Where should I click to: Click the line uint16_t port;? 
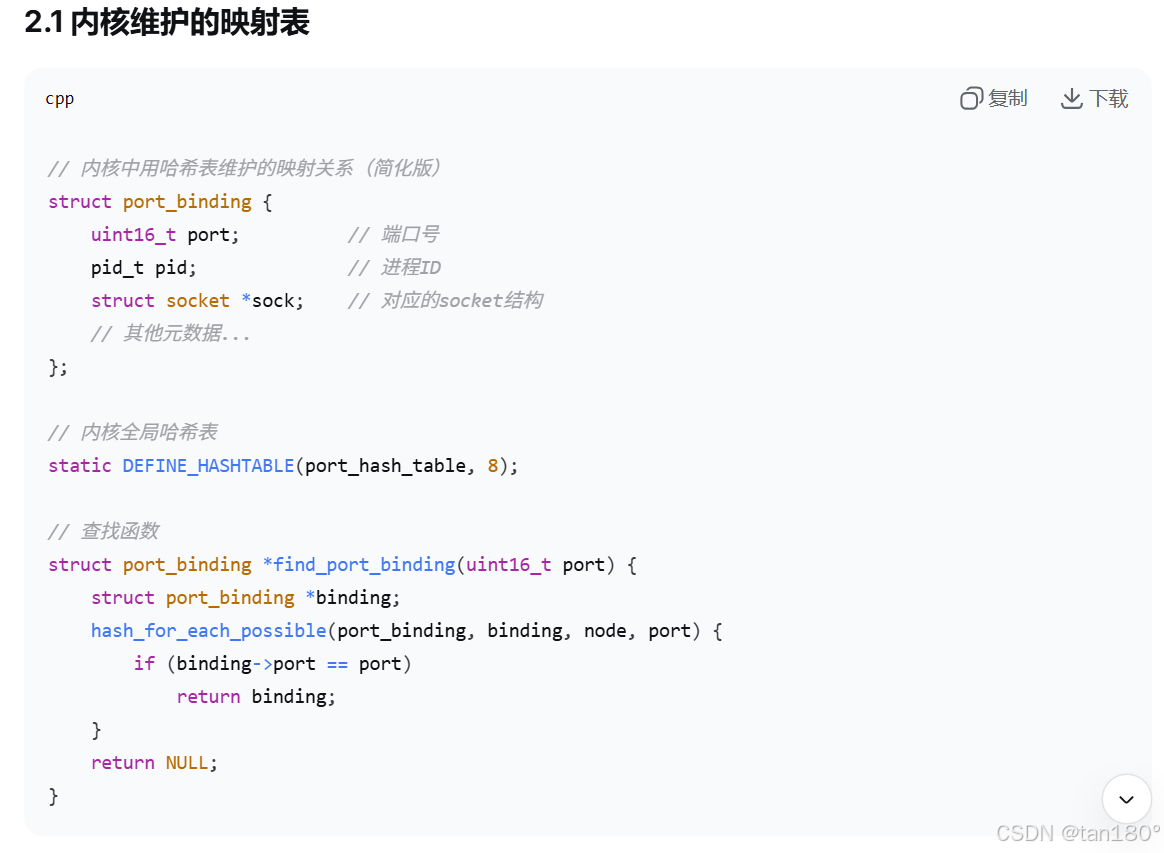click(x=165, y=235)
